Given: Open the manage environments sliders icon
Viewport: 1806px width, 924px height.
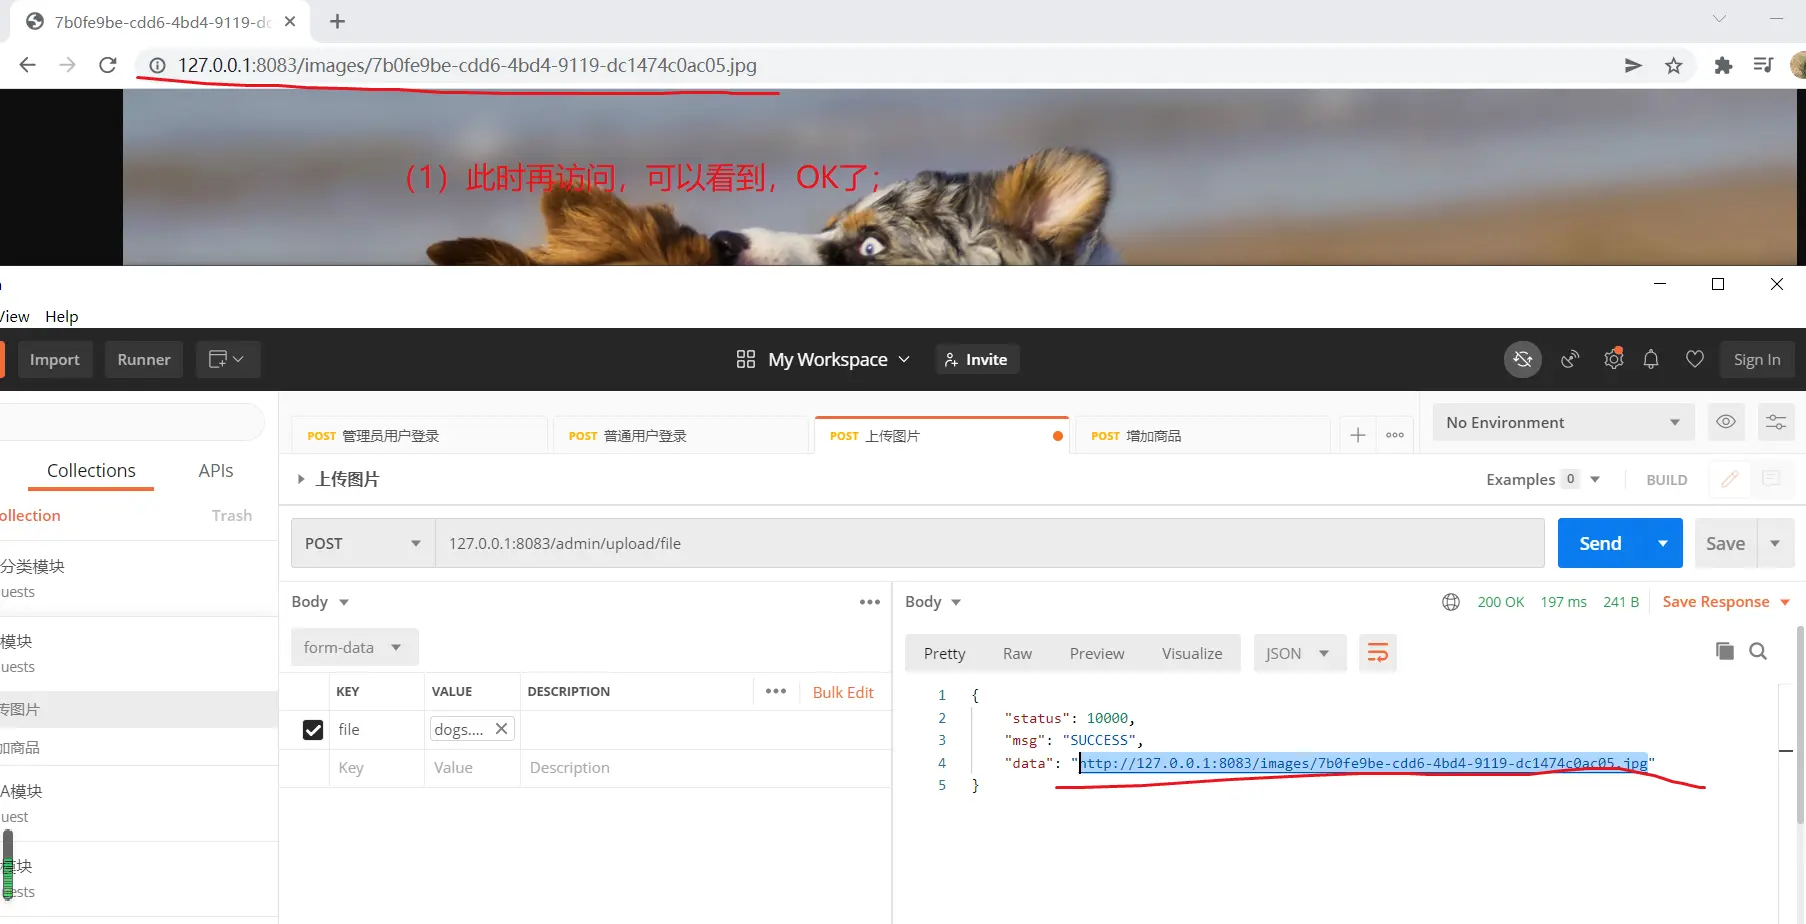Looking at the screenshot, I should click(1776, 422).
